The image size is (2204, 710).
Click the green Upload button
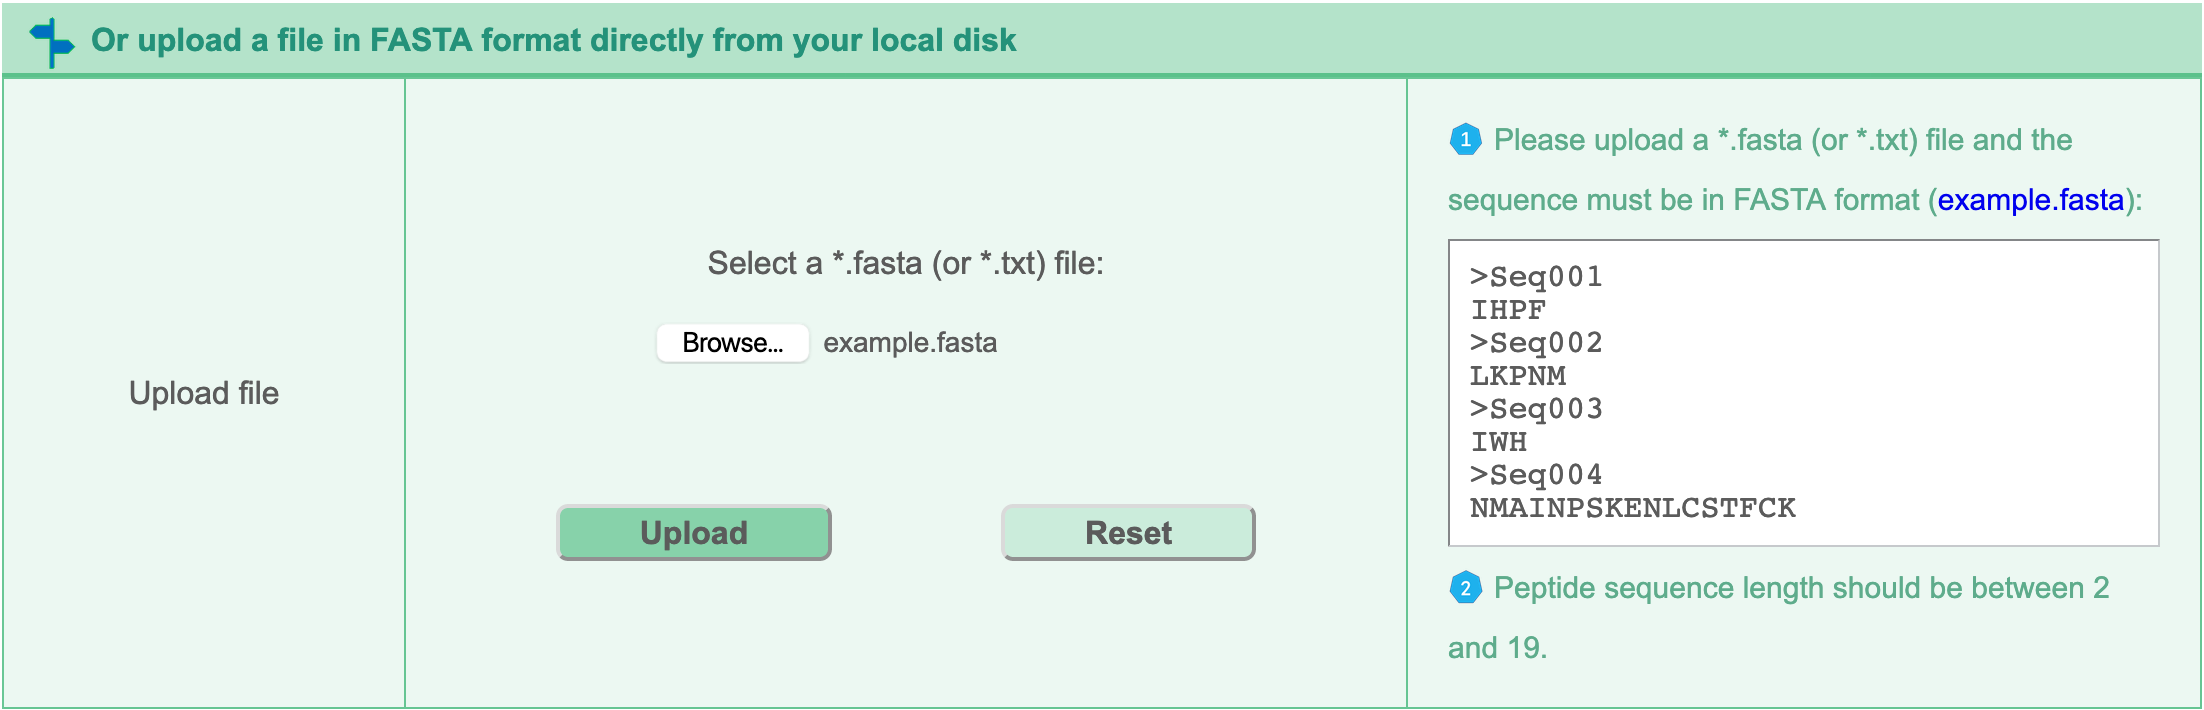[x=694, y=533]
